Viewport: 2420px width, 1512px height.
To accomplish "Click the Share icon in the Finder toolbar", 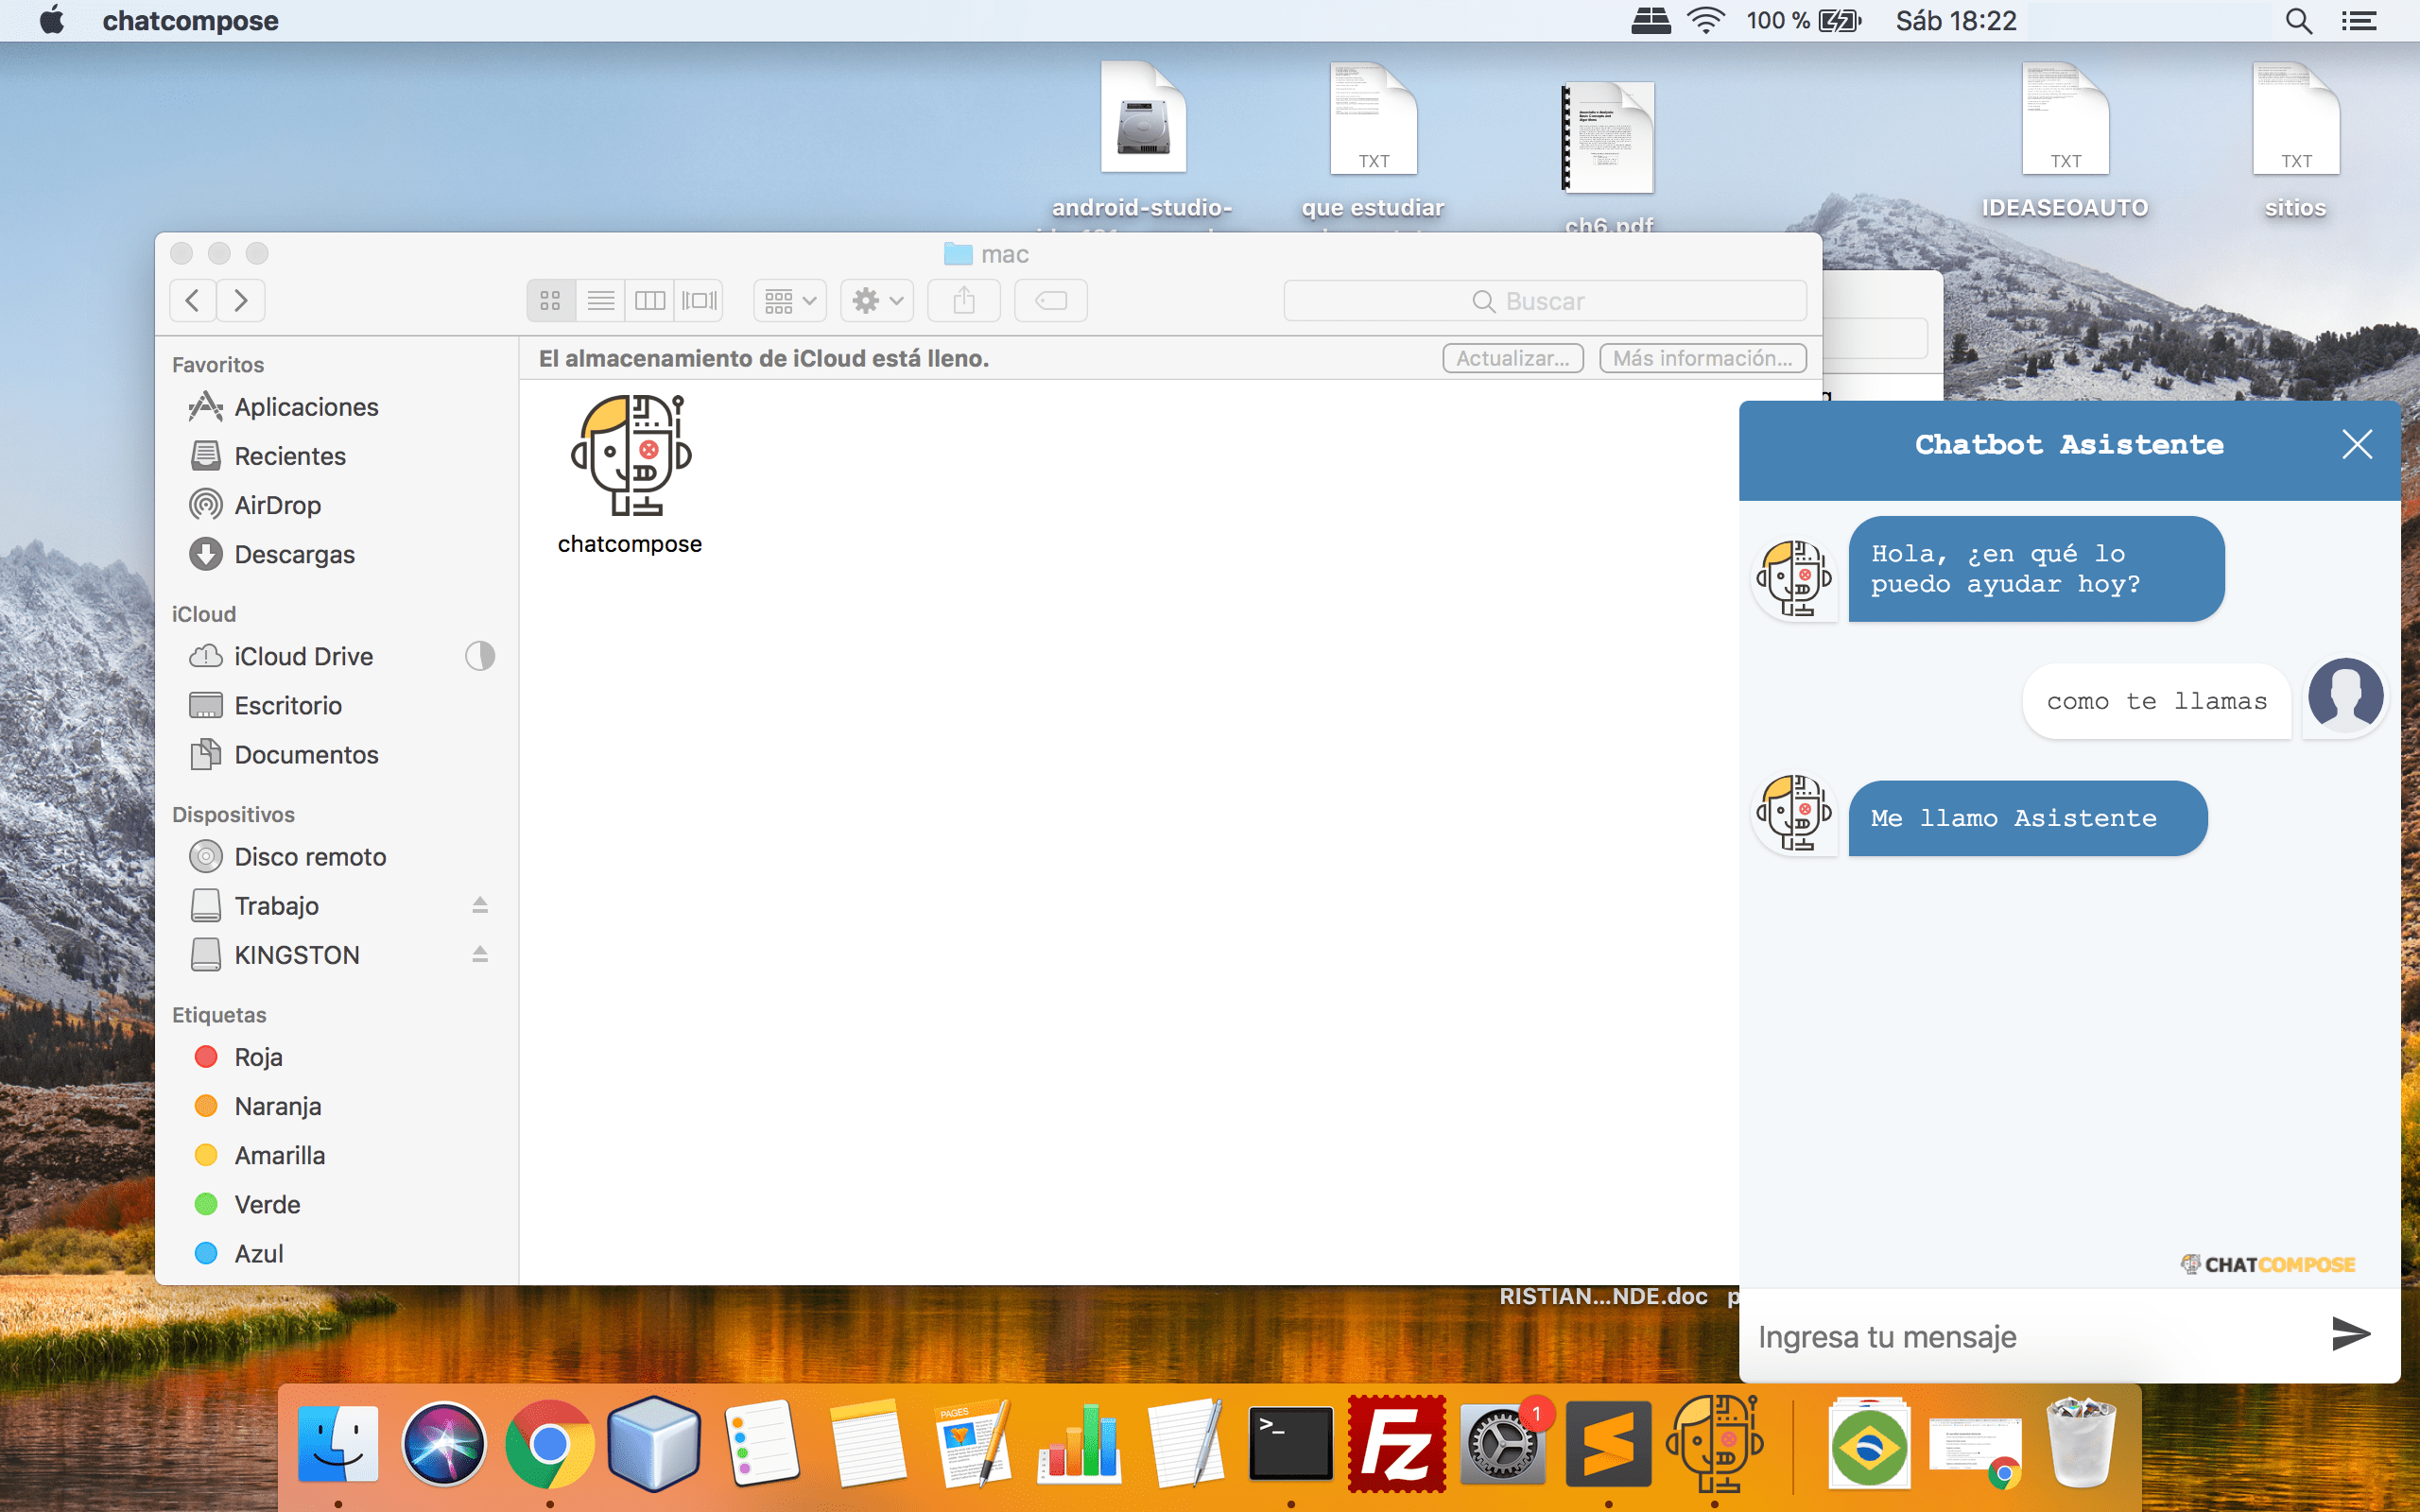I will pos(963,300).
